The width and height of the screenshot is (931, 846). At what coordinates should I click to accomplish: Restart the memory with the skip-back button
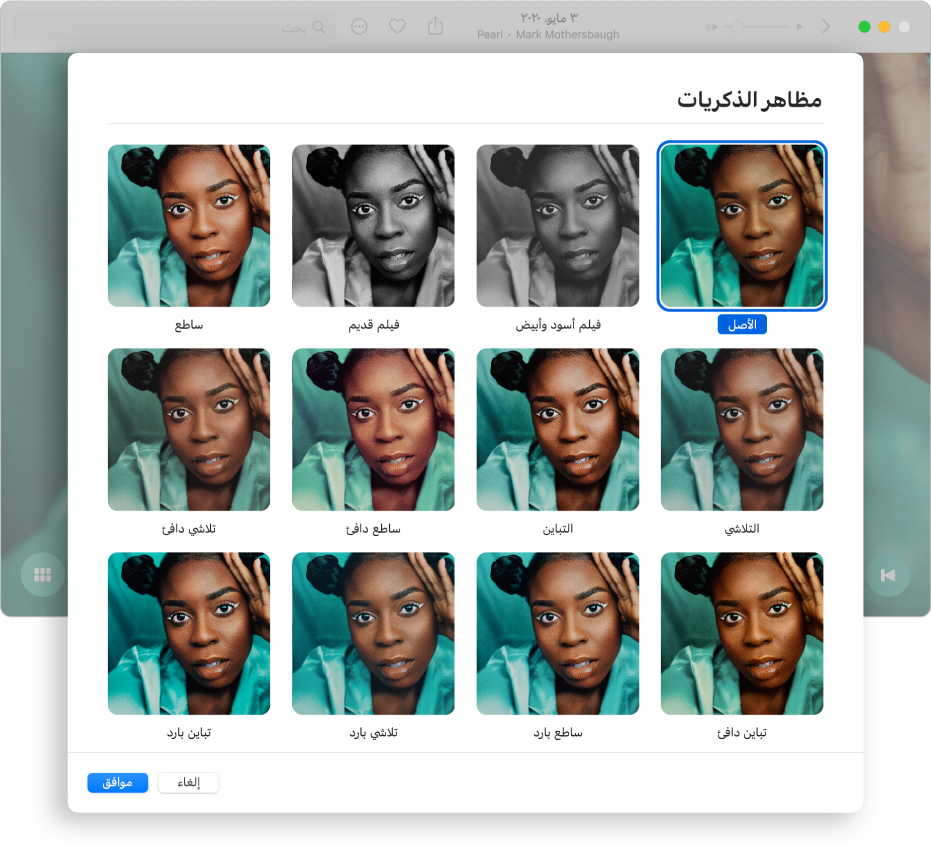click(888, 574)
